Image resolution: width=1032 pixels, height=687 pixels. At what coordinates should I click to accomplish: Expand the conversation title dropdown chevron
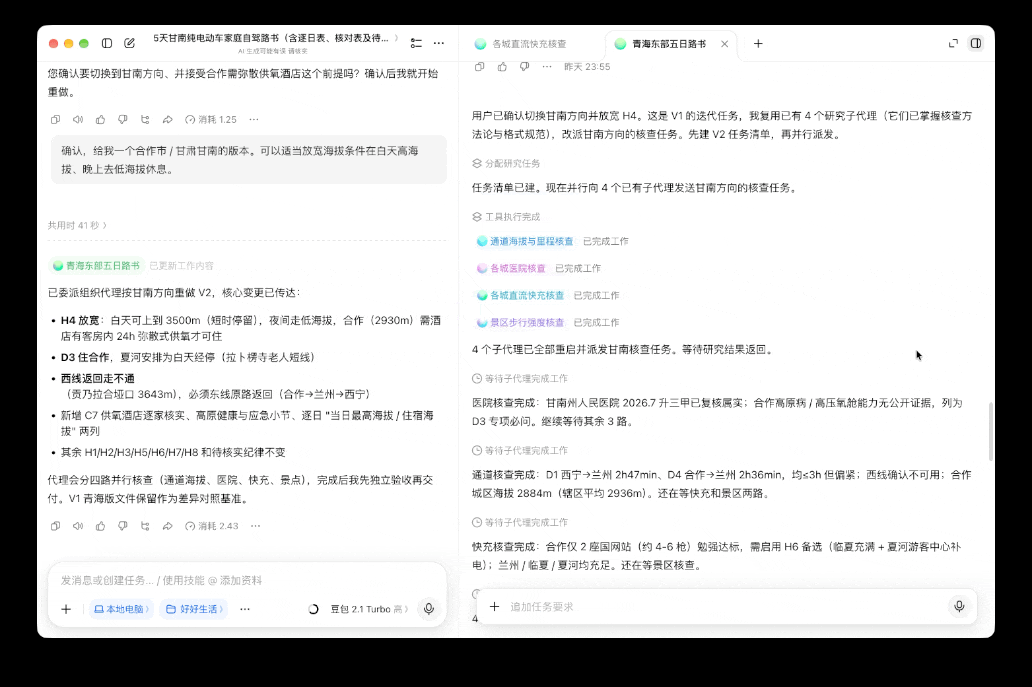pos(396,38)
